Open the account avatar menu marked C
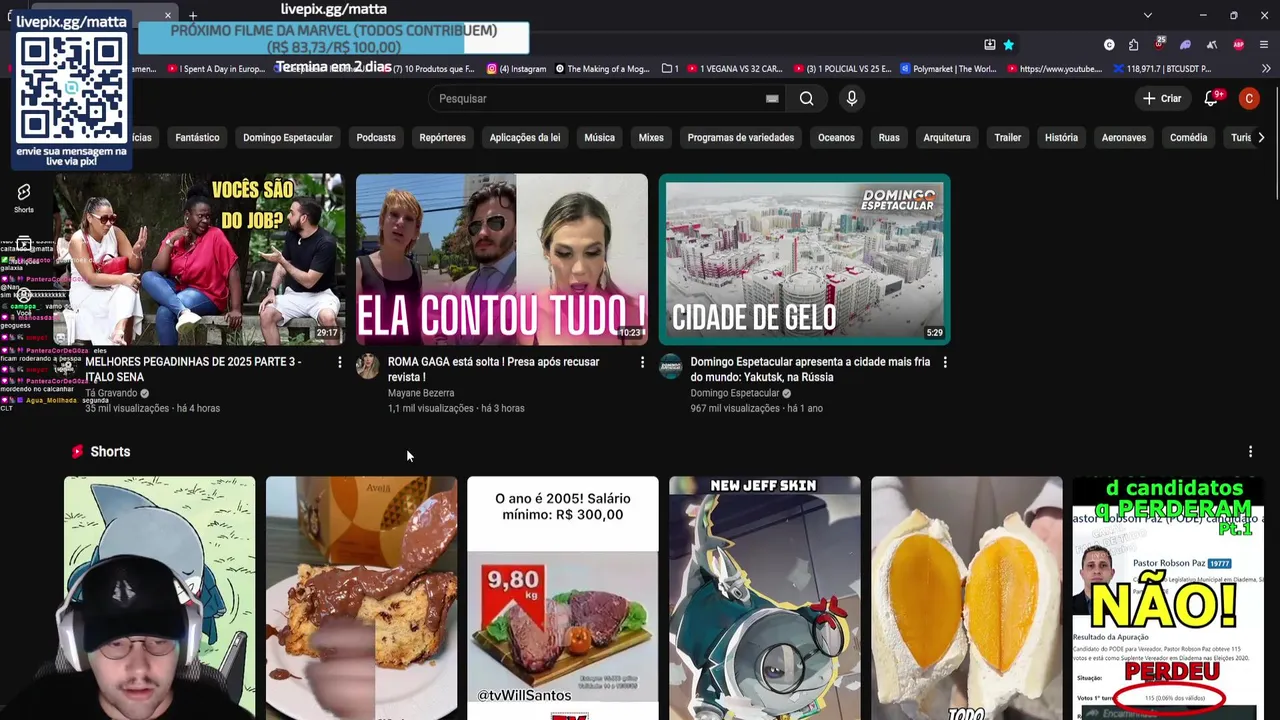Viewport: 1280px width, 720px height. [x=1248, y=98]
